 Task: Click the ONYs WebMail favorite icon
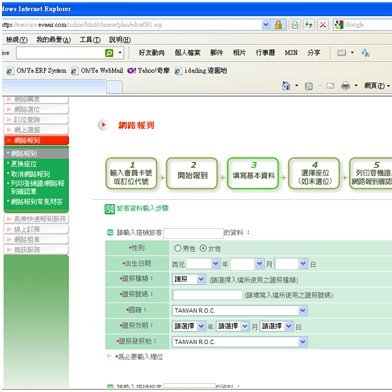pos(75,71)
